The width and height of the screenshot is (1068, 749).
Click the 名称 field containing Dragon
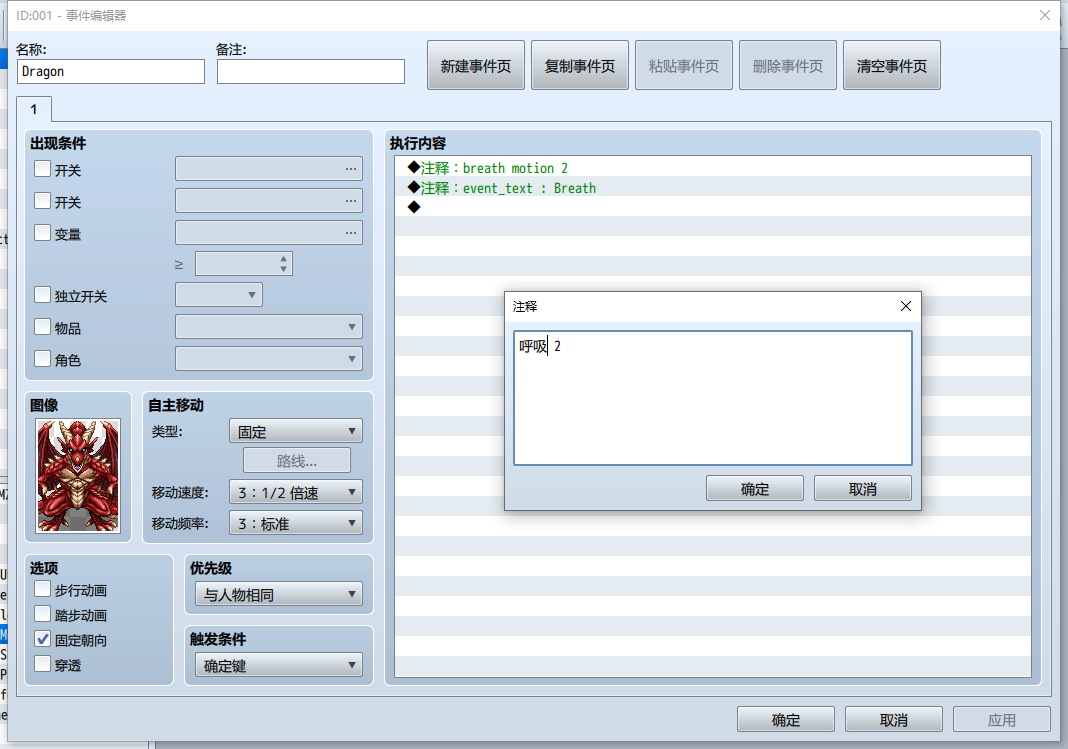tap(110, 71)
